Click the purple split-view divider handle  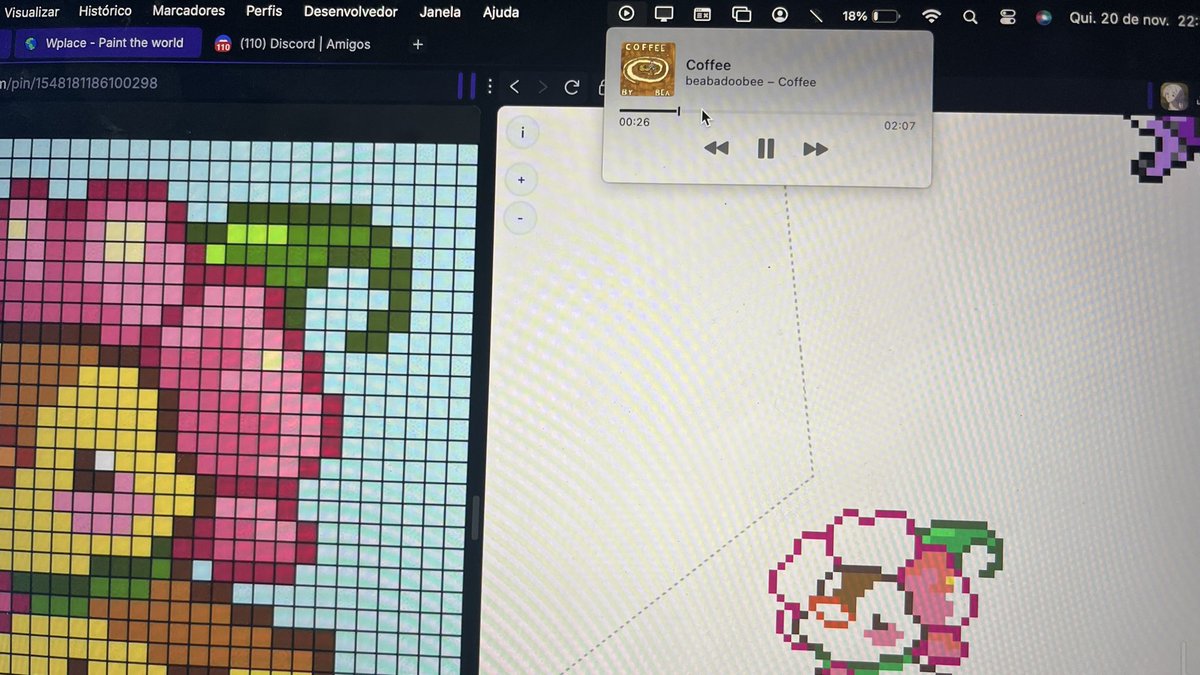[x=466, y=86]
